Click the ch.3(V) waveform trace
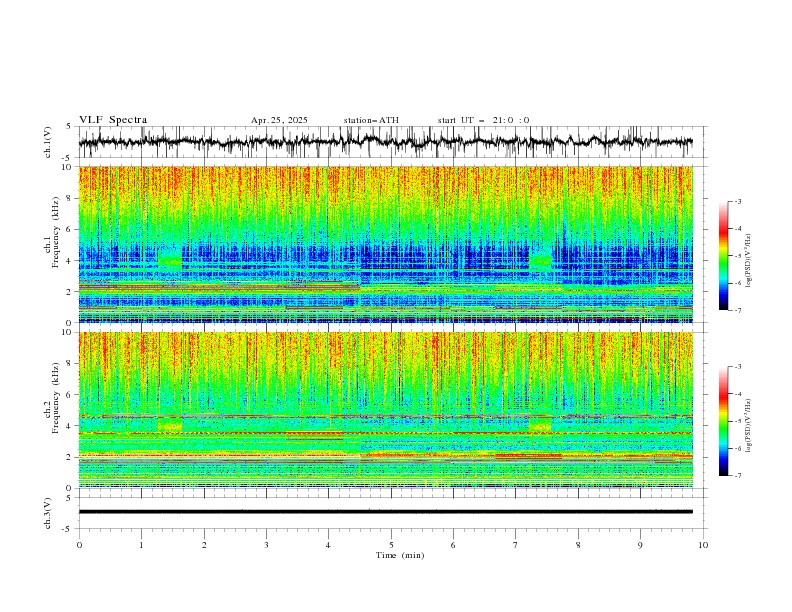This screenshot has width=792, height=612. coord(386,512)
